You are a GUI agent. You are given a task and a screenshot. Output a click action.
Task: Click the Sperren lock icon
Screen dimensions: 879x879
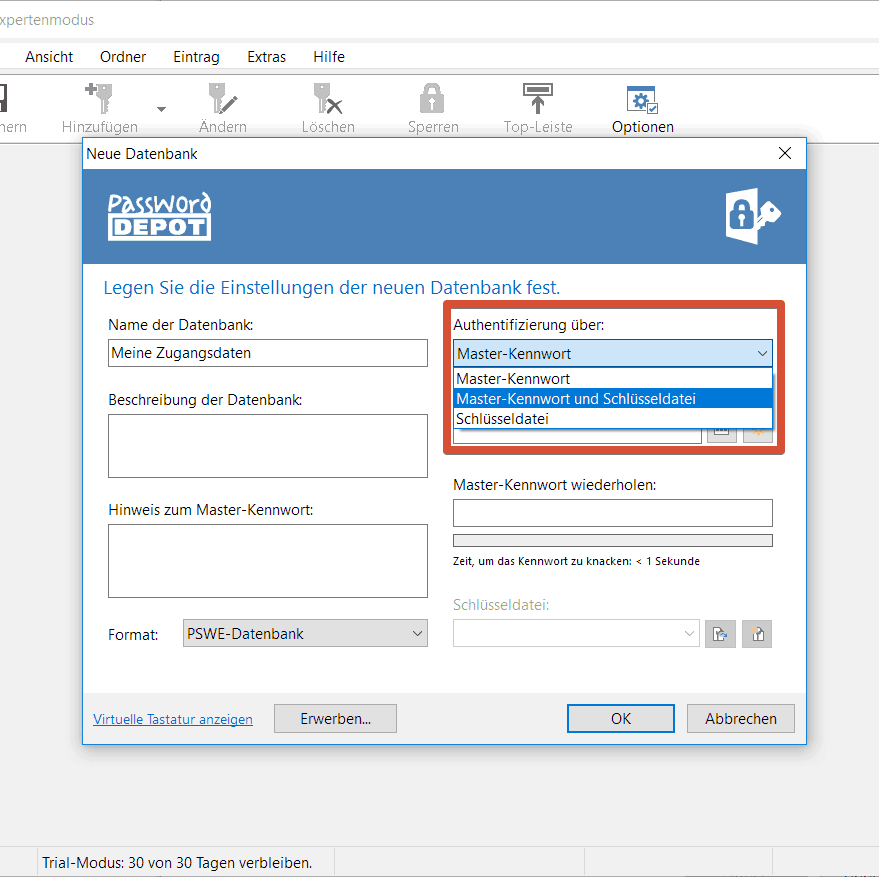coord(432,99)
